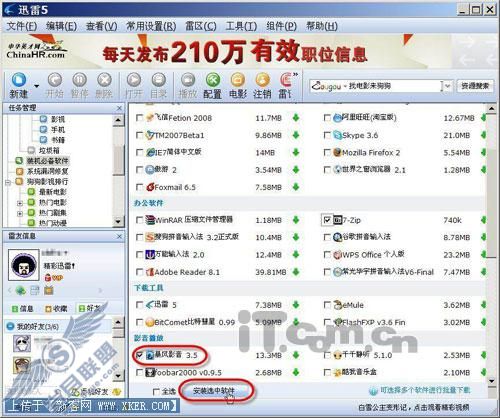500x418 pixels.
Task: Click download arrow for WinRAR
Action: click(296, 220)
